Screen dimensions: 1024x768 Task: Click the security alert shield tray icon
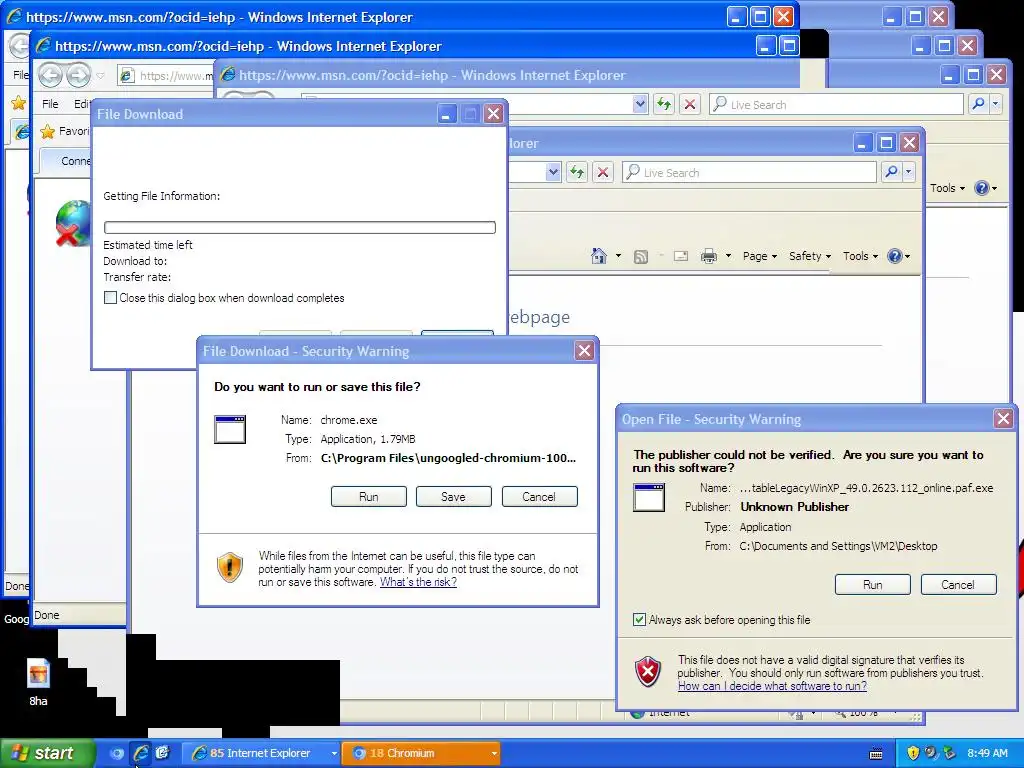tap(913, 753)
